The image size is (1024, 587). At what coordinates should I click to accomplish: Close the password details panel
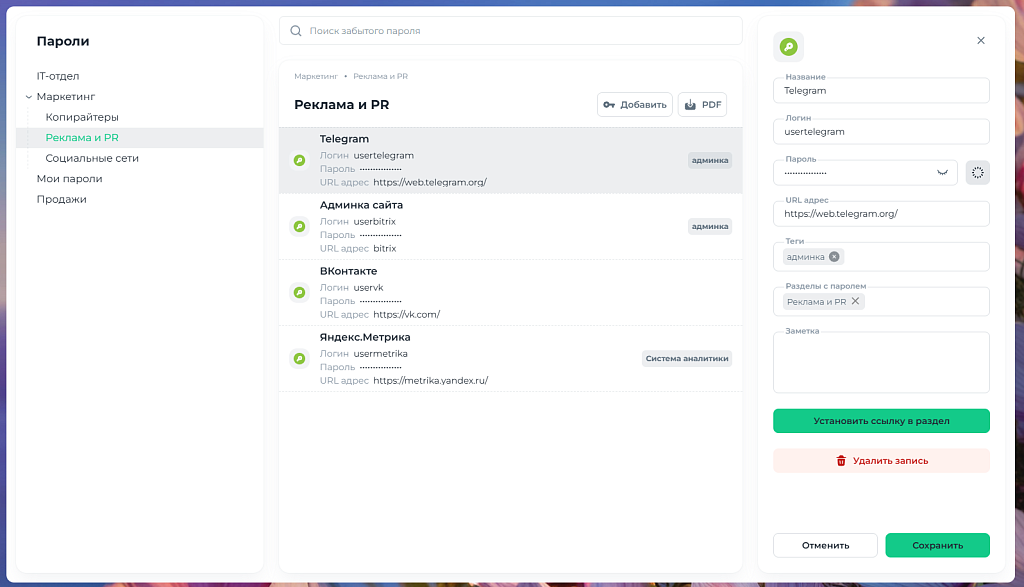click(980, 41)
